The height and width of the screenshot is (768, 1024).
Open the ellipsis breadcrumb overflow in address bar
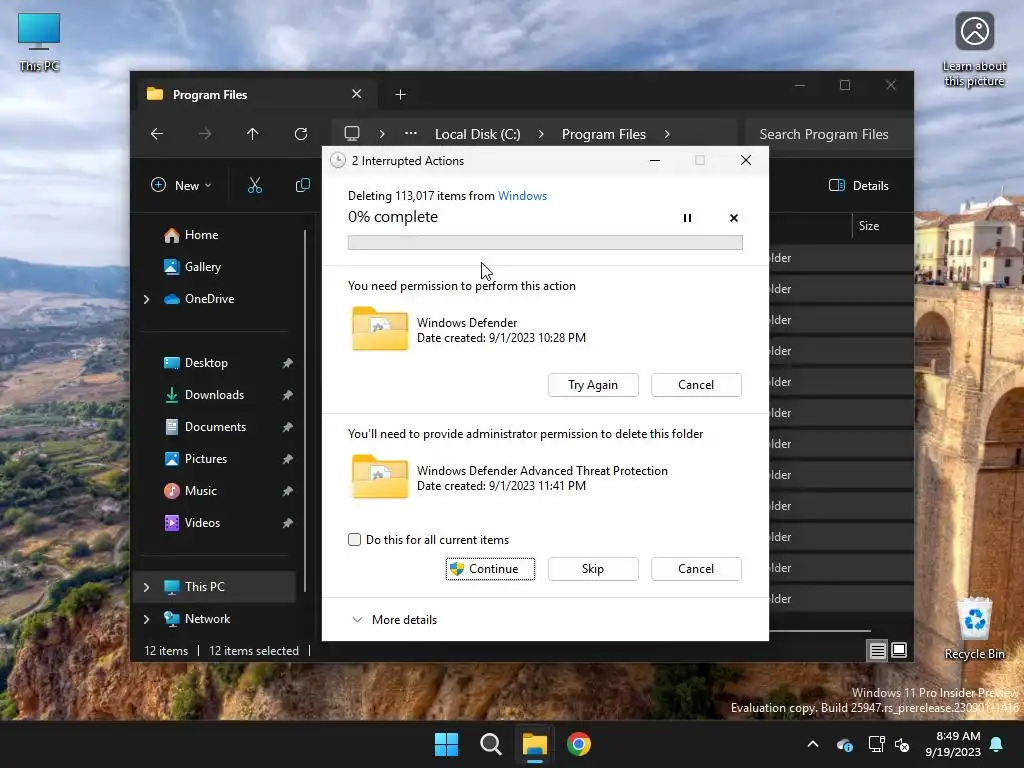click(411, 133)
